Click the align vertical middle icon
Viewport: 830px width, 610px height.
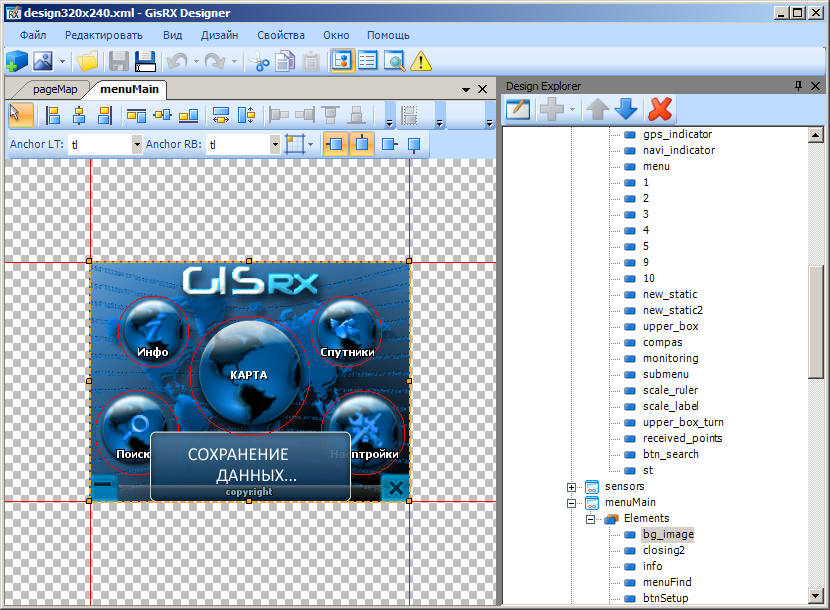click(163, 114)
